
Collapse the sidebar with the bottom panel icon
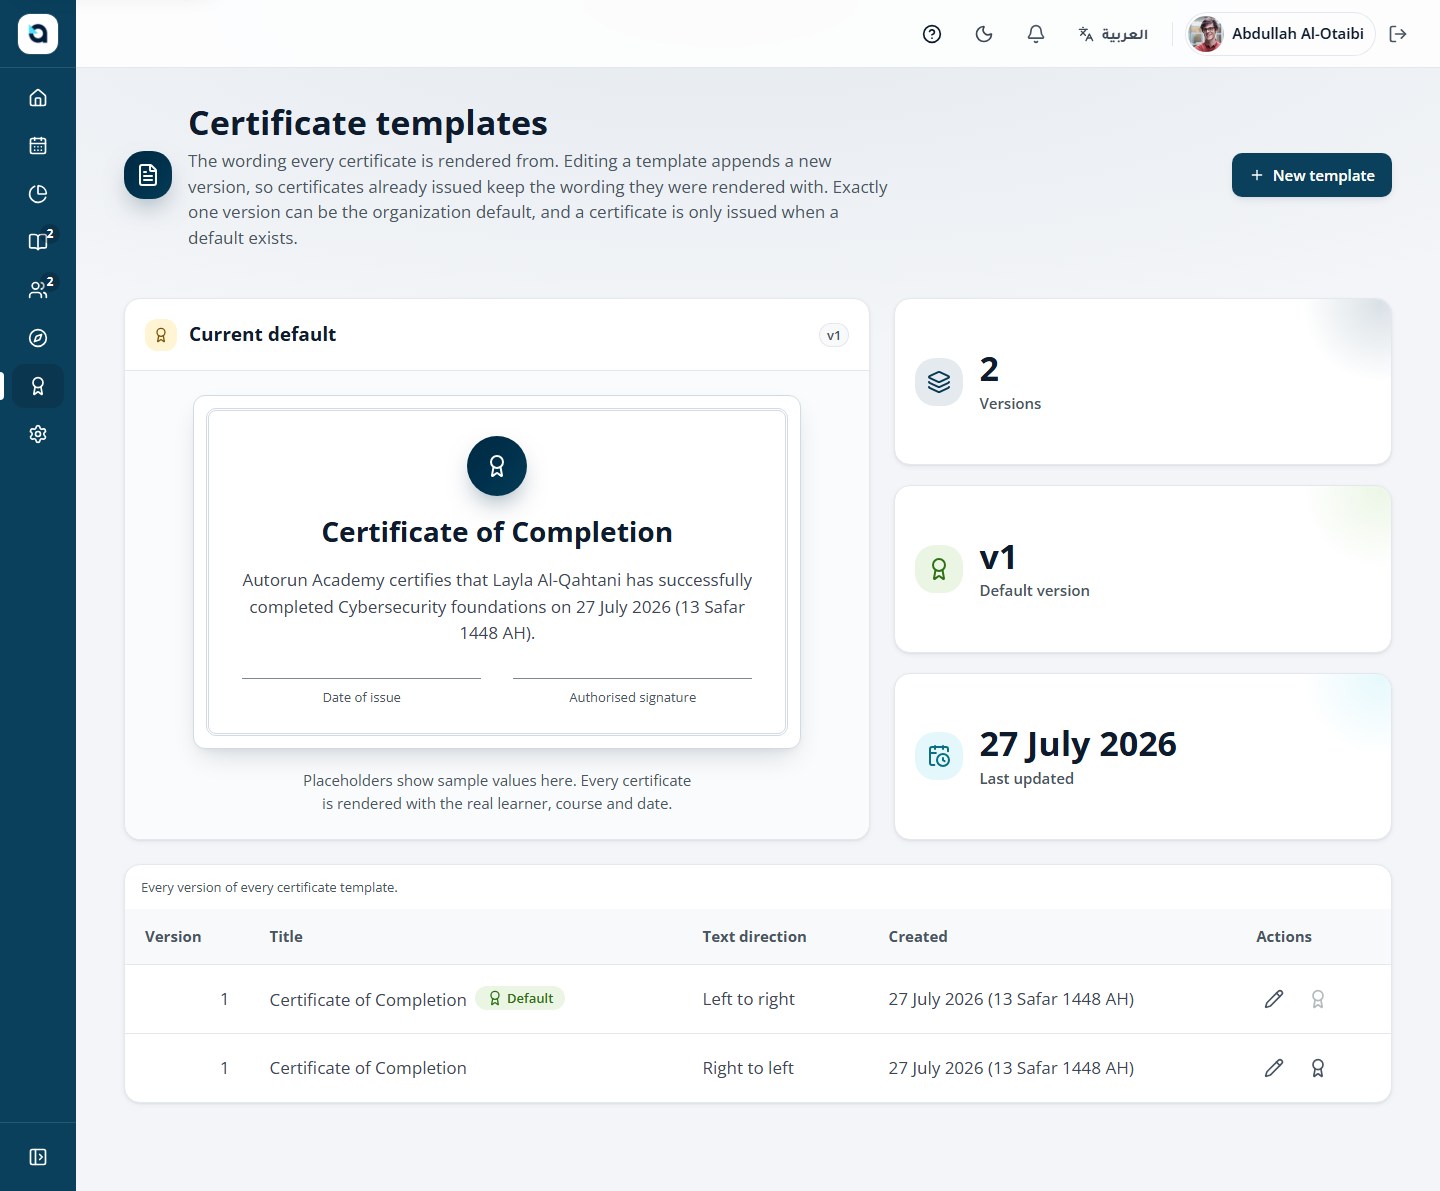(38, 1157)
